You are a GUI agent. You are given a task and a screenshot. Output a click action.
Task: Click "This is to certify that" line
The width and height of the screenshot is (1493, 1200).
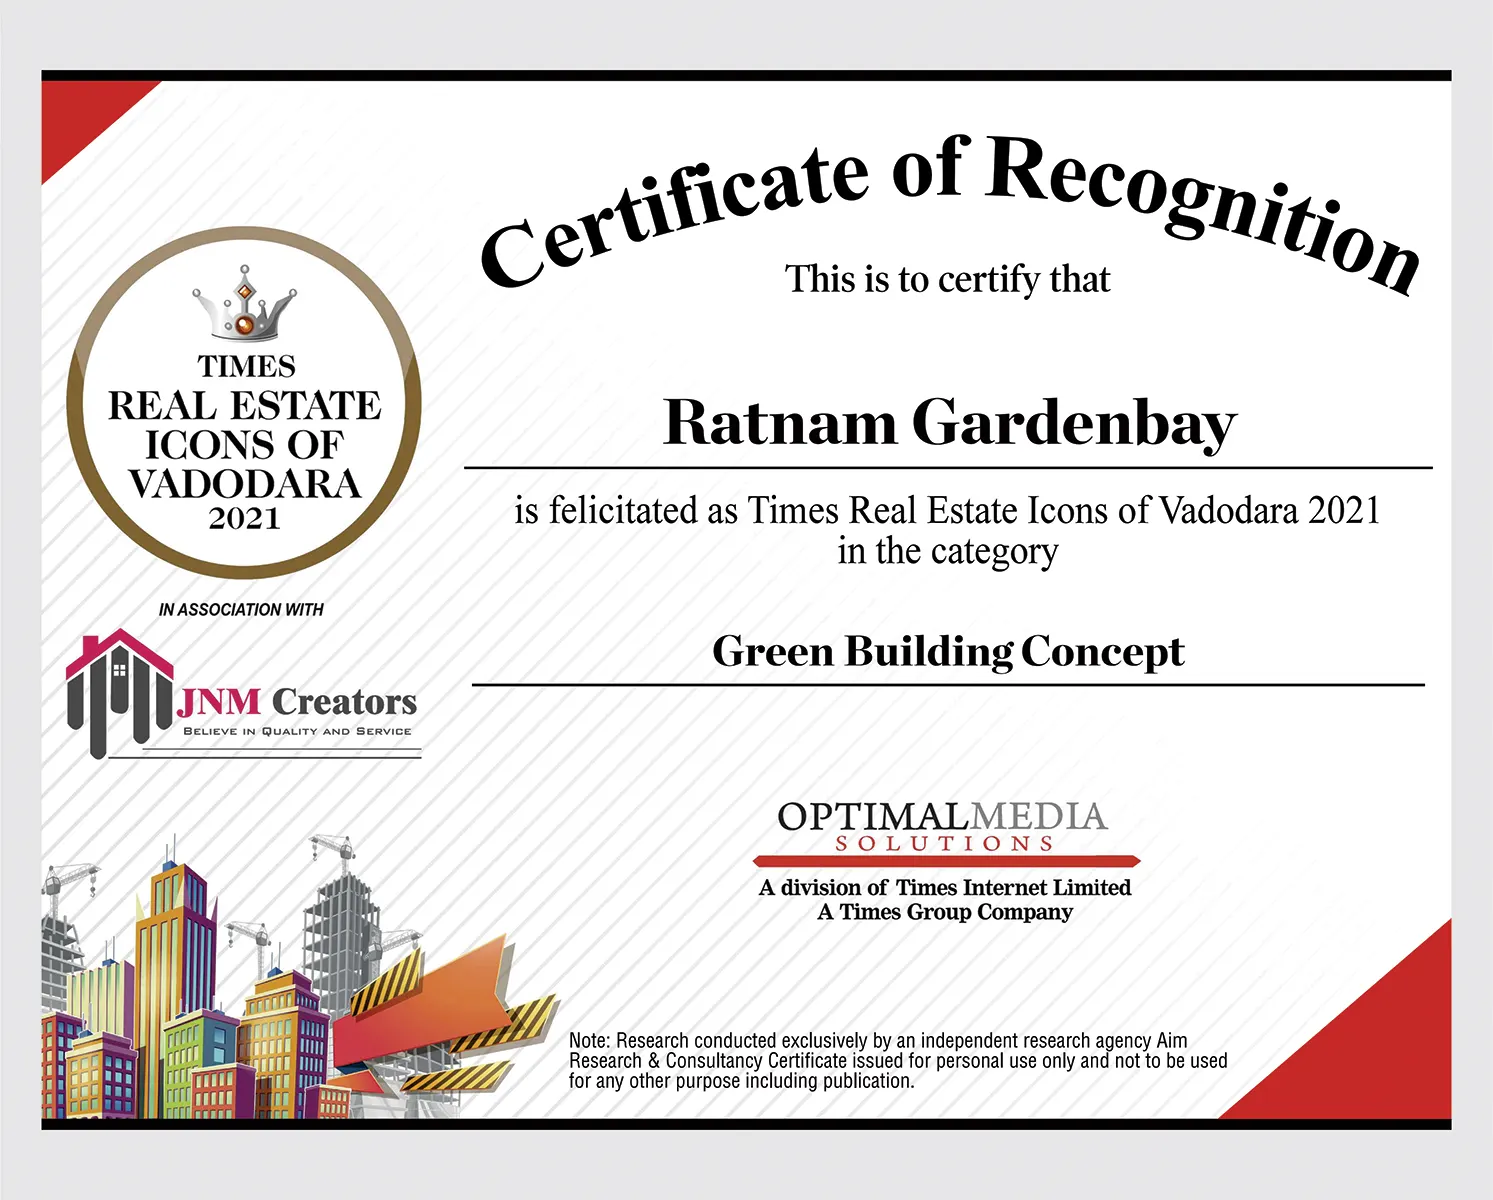click(947, 279)
